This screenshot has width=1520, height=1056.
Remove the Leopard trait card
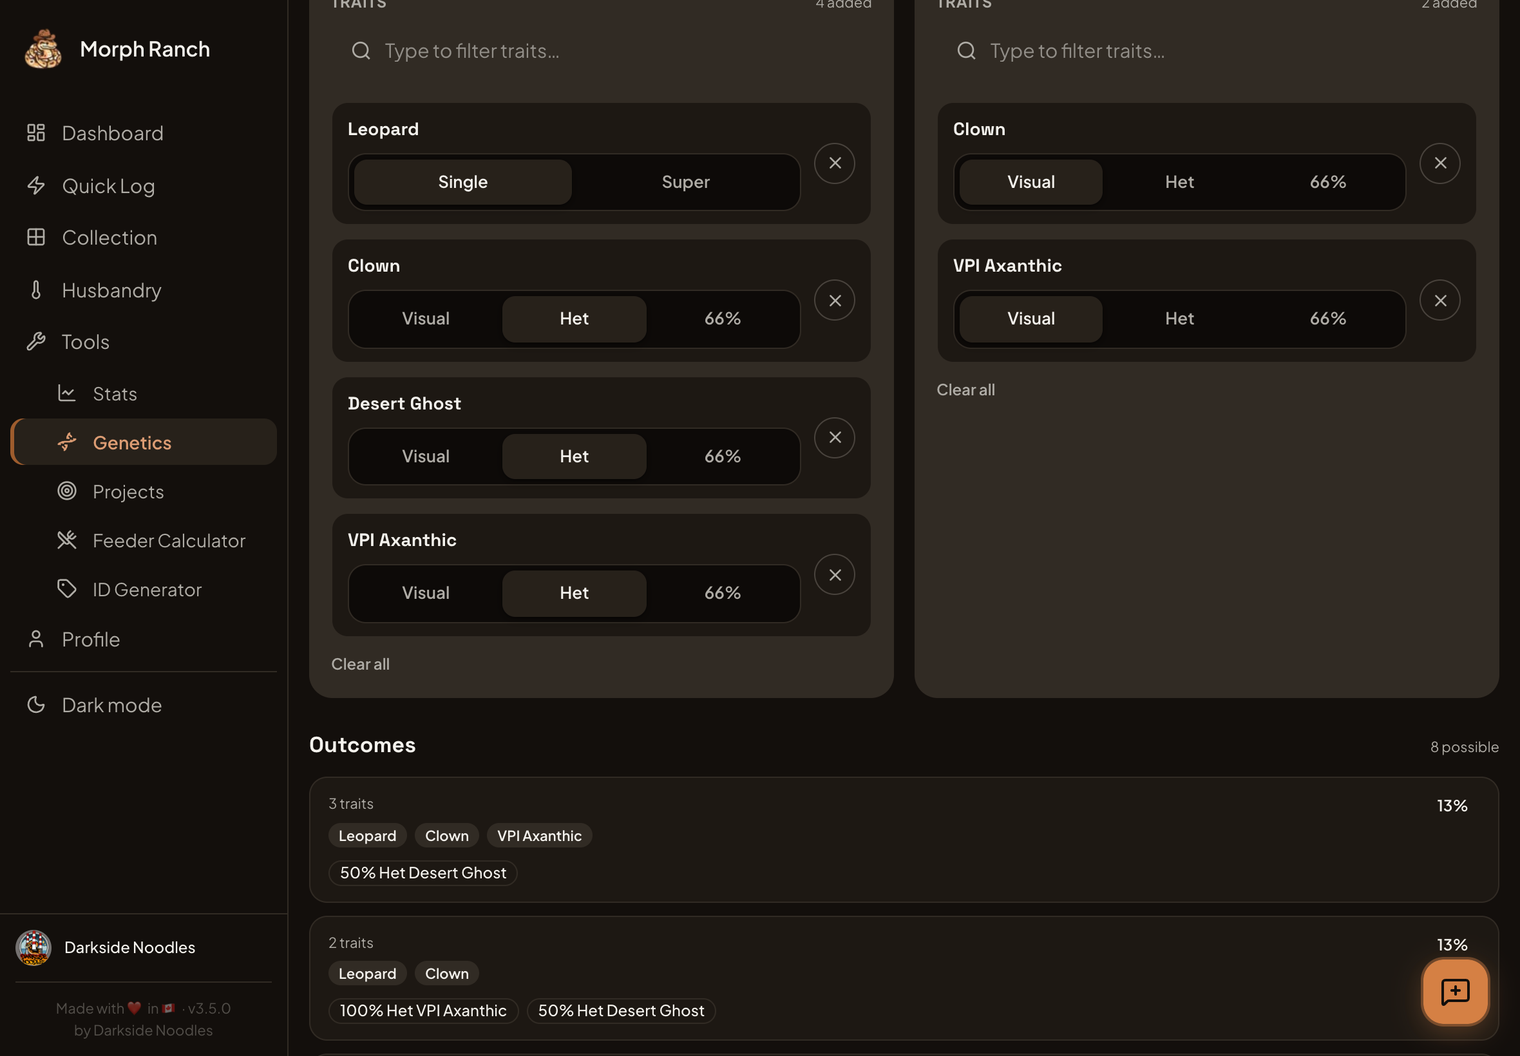[835, 163]
